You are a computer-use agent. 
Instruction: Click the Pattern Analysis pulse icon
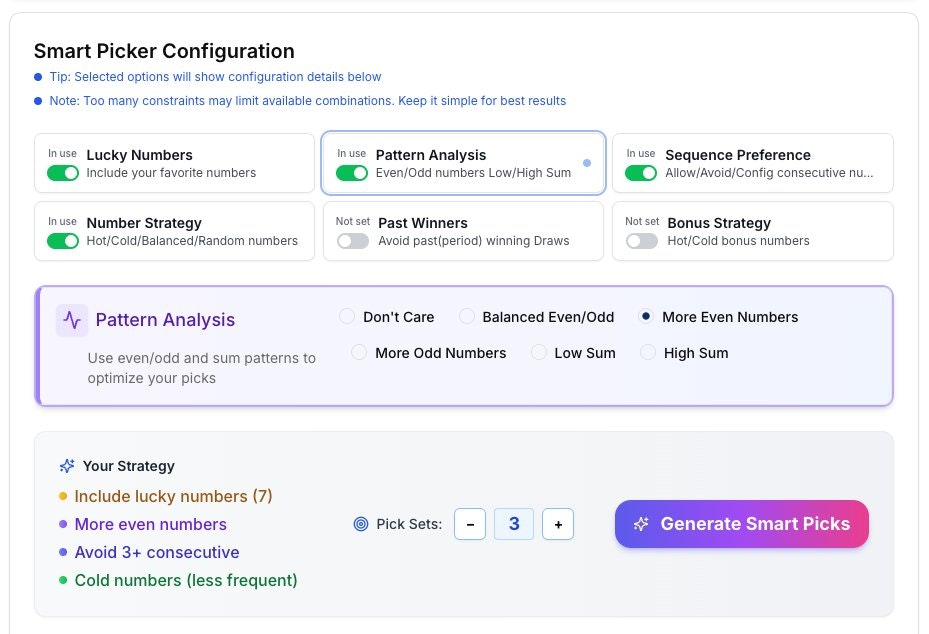[x=72, y=321]
